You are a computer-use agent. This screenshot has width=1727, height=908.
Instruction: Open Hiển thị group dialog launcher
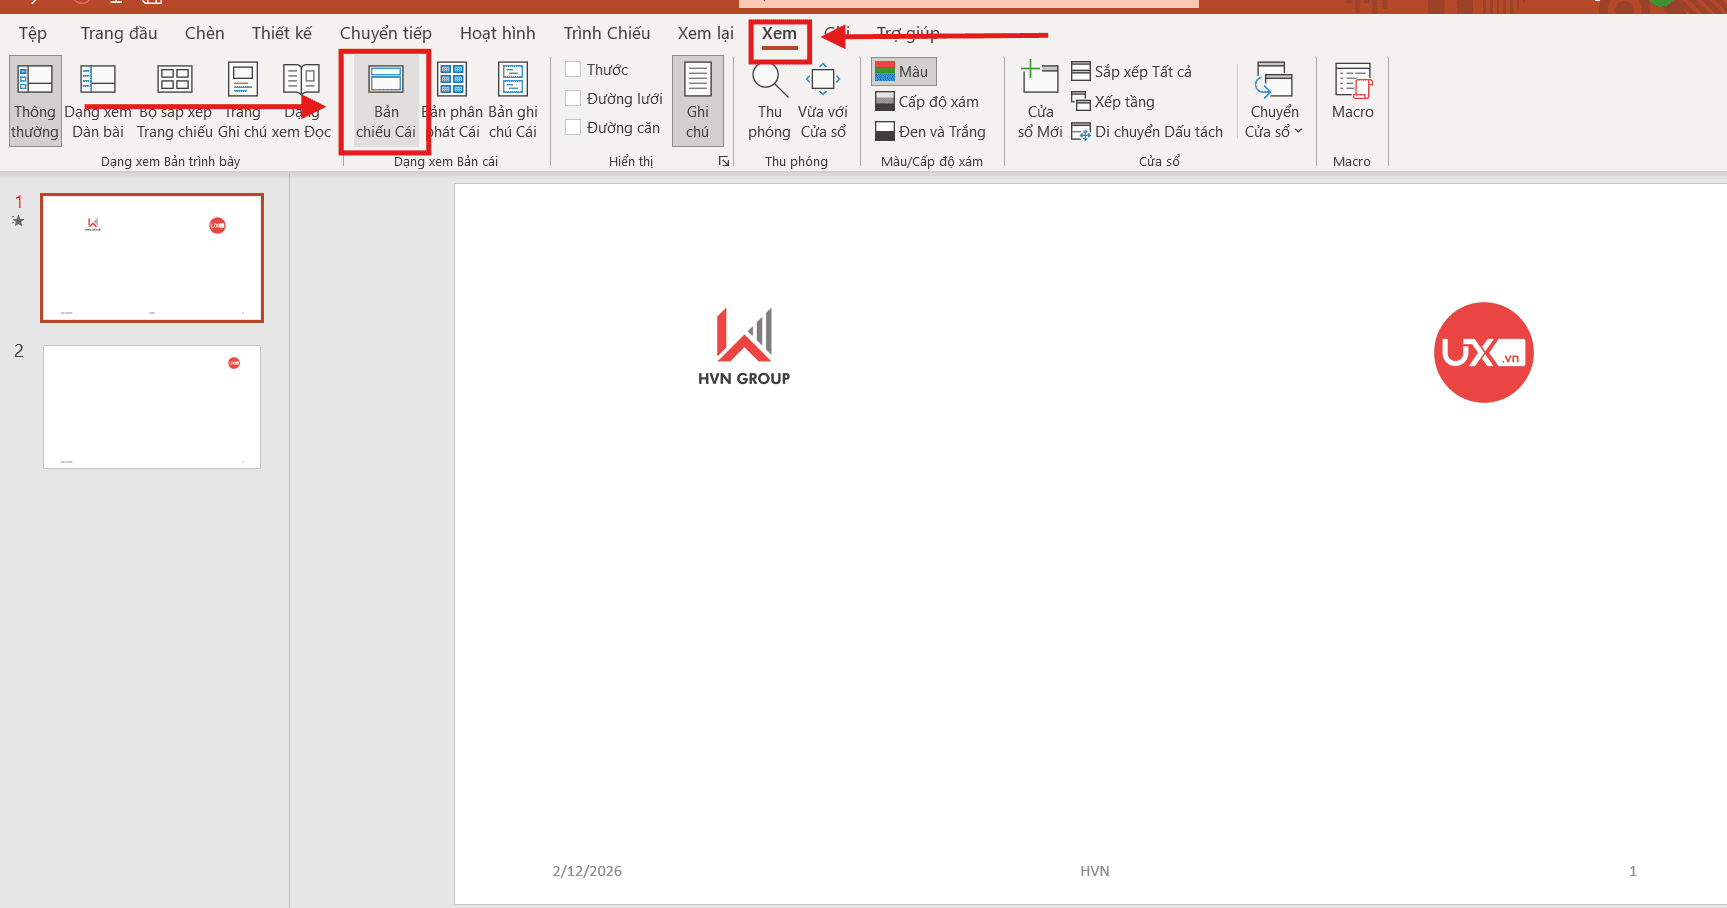724,161
